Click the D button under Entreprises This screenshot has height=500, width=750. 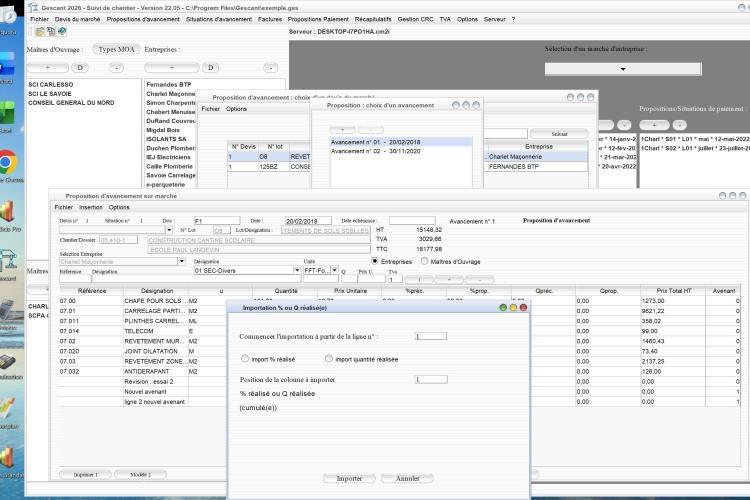tap(210, 67)
